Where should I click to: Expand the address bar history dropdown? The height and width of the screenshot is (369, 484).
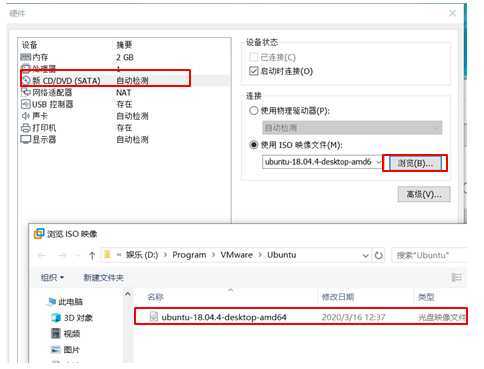point(365,256)
